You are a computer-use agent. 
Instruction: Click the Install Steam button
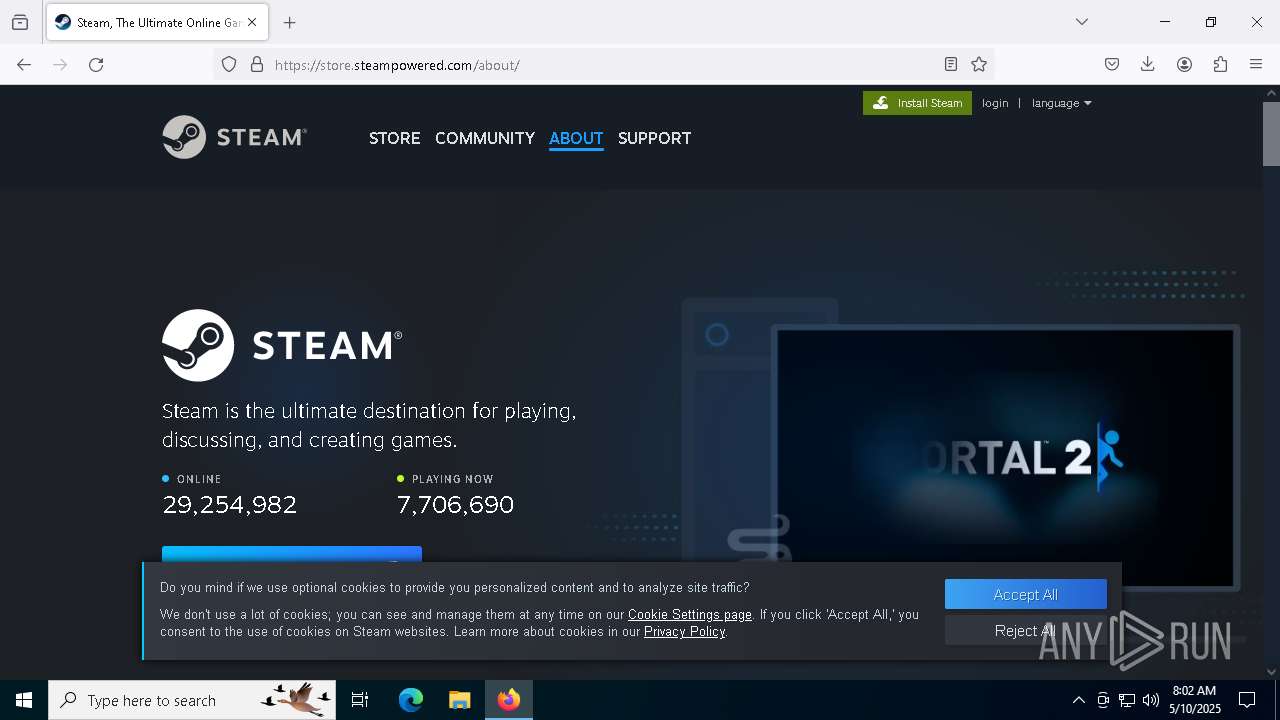coord(917,103)
